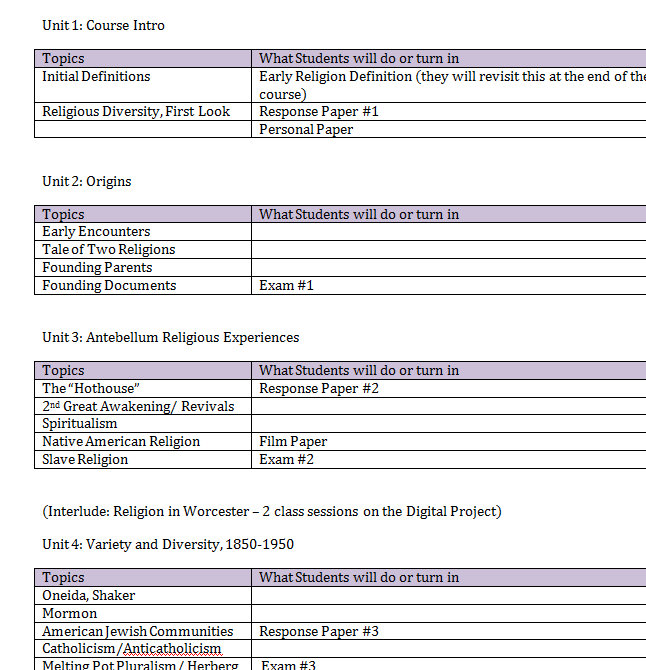Click Unit 1 "What Students will do" header
The image size is (646, 670).
[x=449, y=59]
